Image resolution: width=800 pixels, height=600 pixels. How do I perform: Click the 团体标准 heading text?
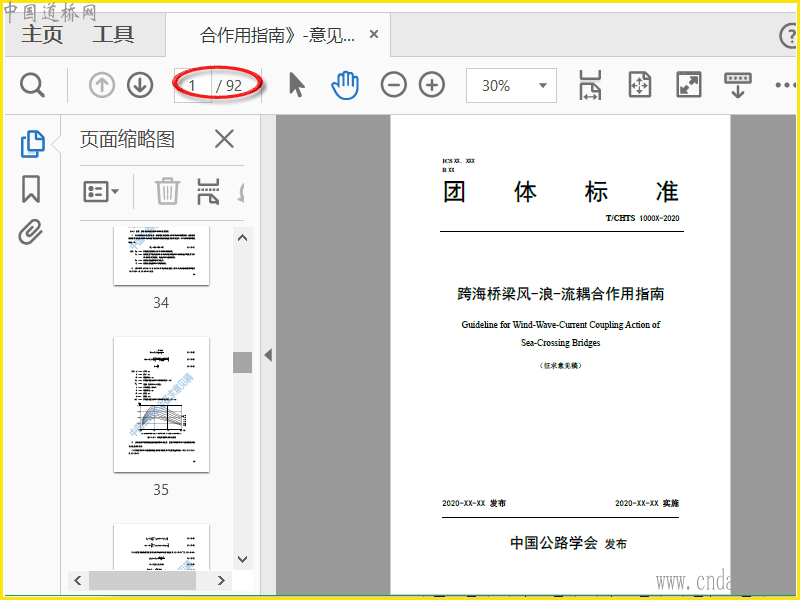point(561,191)
